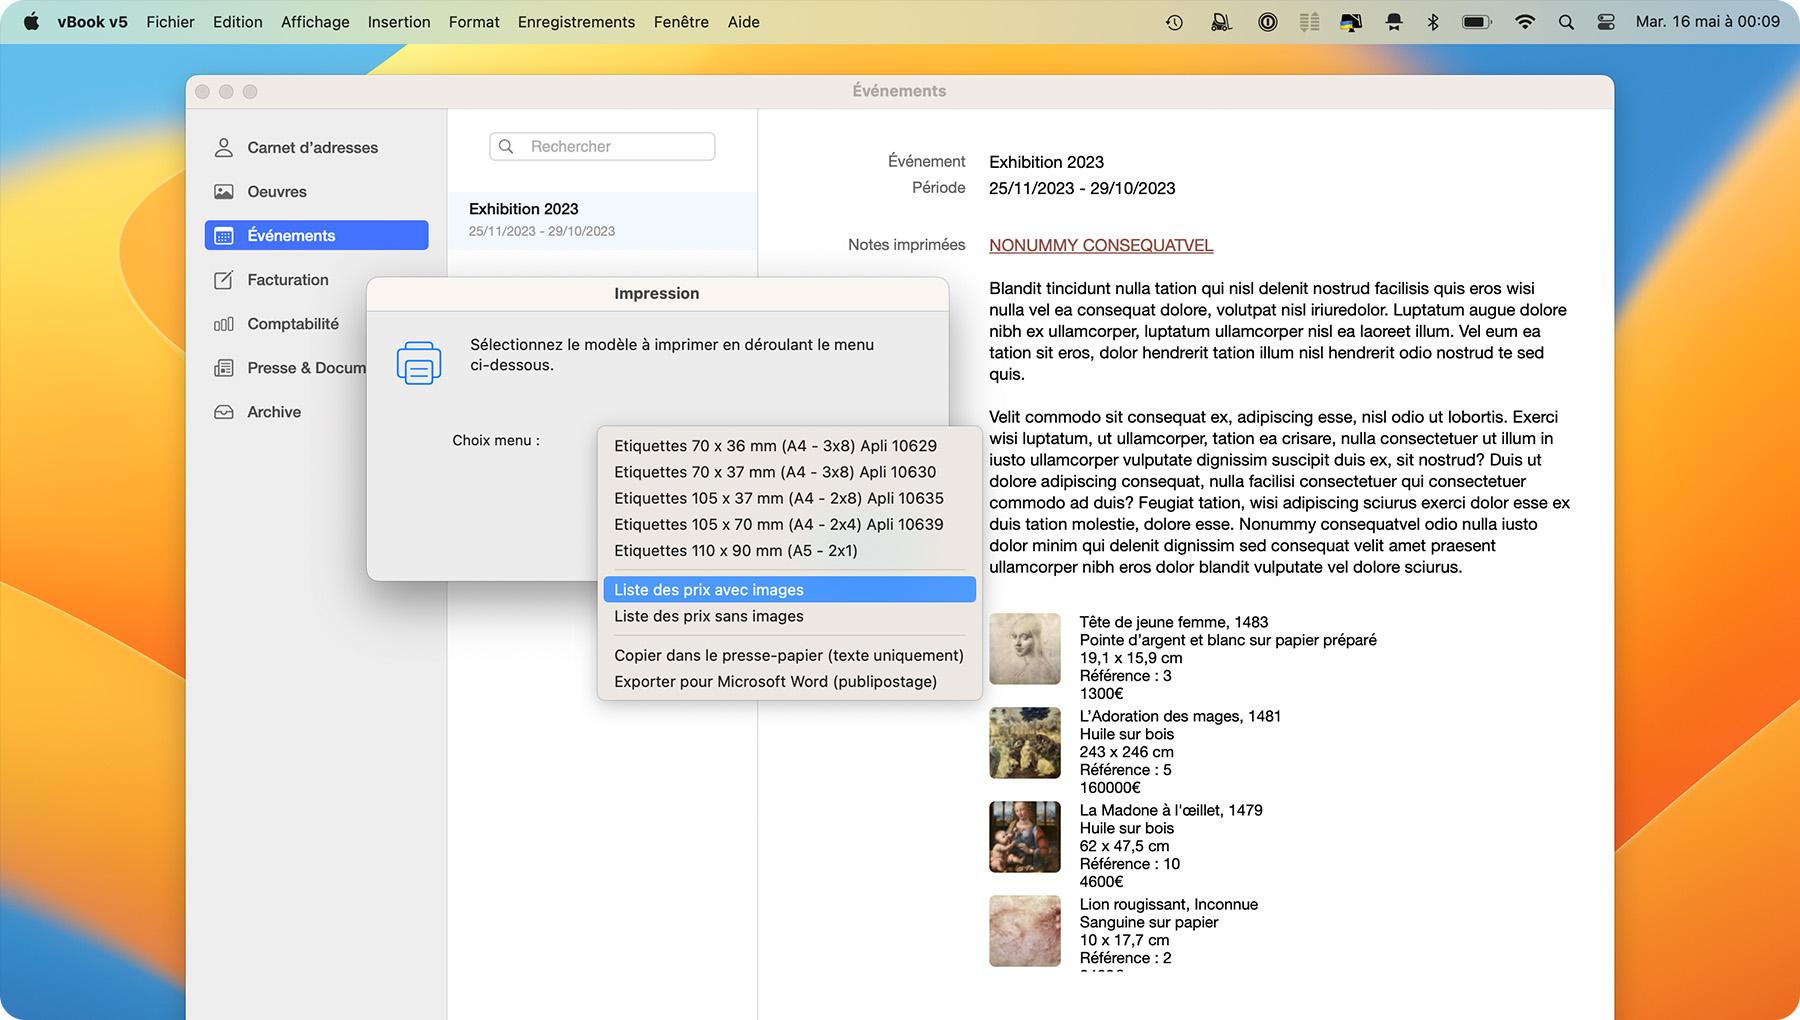Open the Format menu
The height and width of the screenshot is (1020, 1800).
pos(474,22)
